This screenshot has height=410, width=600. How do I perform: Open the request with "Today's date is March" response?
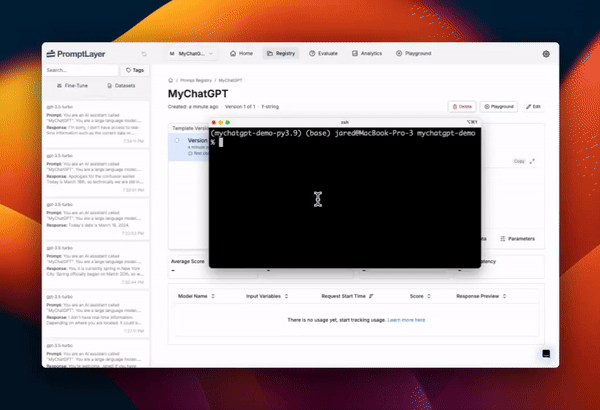95,219
